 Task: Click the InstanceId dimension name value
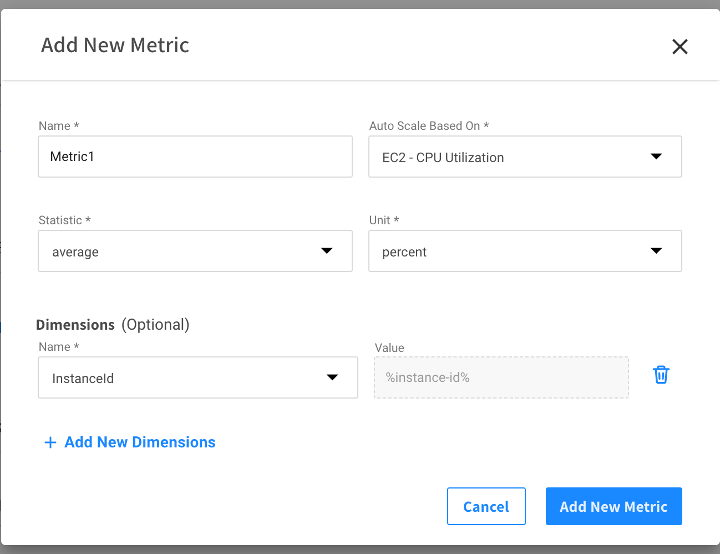point(84,378)
